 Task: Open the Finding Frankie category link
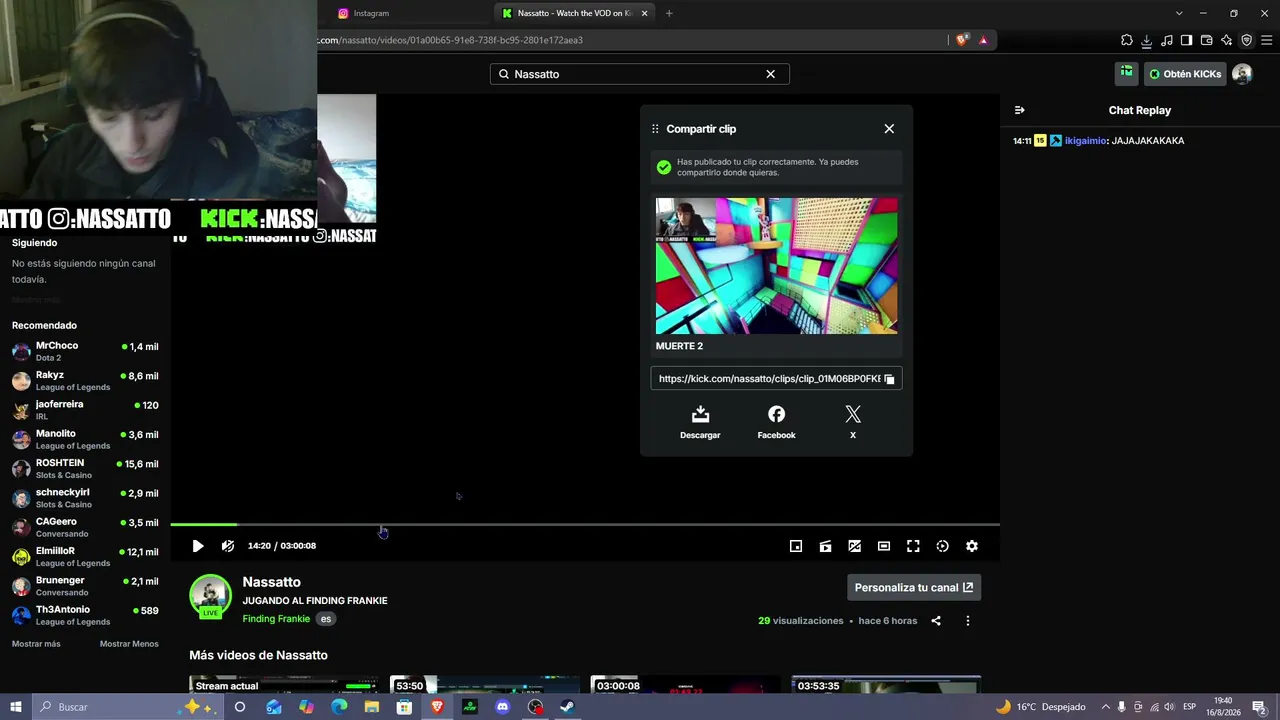[276, 619]
